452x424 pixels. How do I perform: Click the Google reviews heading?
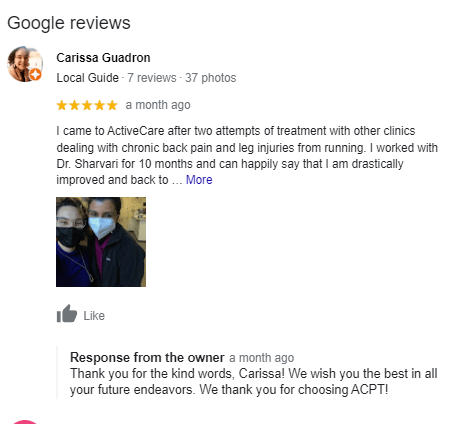tap(69, 23)
